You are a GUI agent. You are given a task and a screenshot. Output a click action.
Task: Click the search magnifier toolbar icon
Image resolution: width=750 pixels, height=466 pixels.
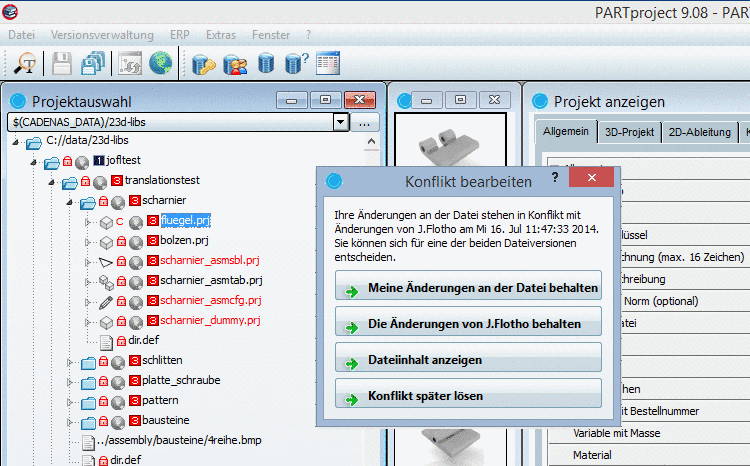point(25,64)
